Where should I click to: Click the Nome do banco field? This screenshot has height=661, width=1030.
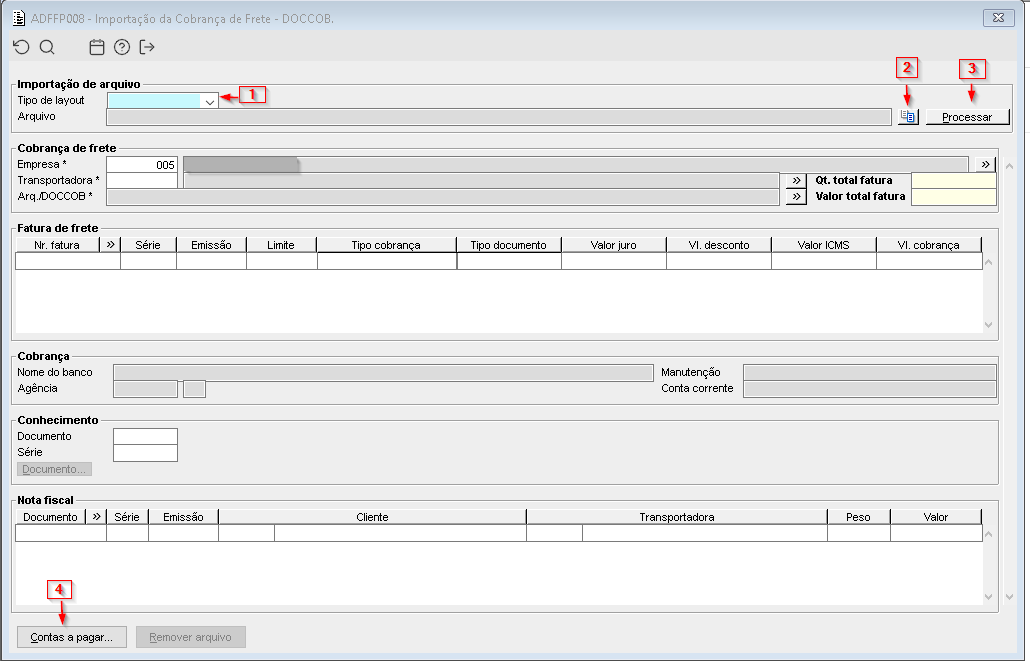point(383,373)
